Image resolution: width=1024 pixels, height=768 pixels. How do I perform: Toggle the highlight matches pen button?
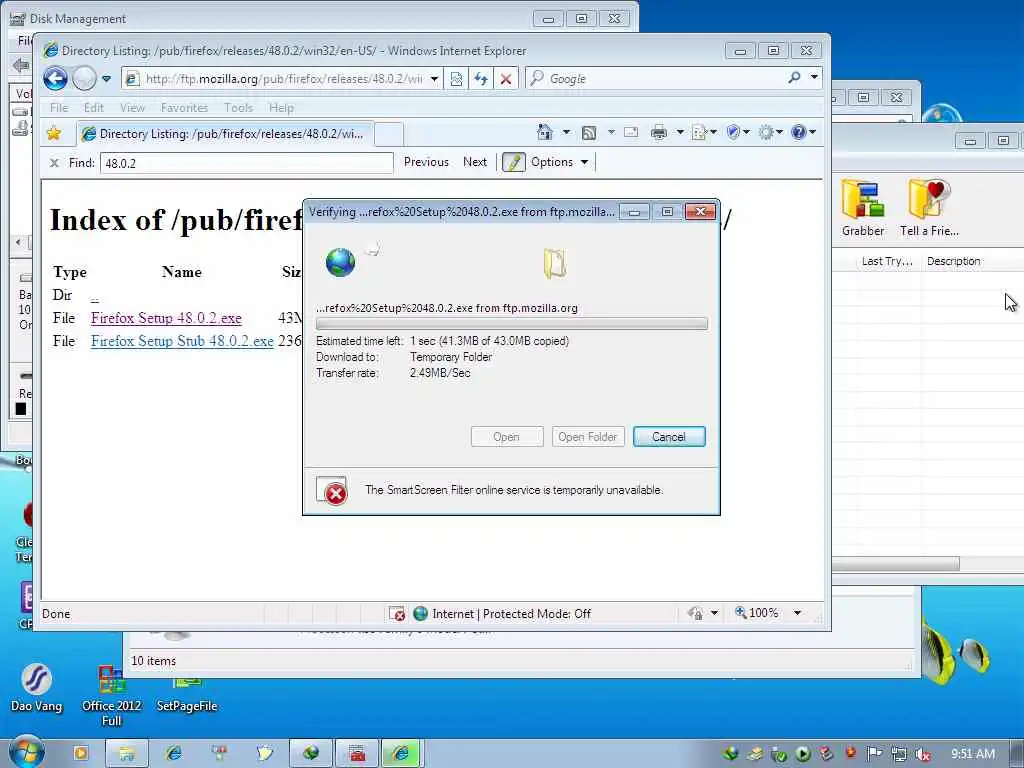click(x=513, y=162)
